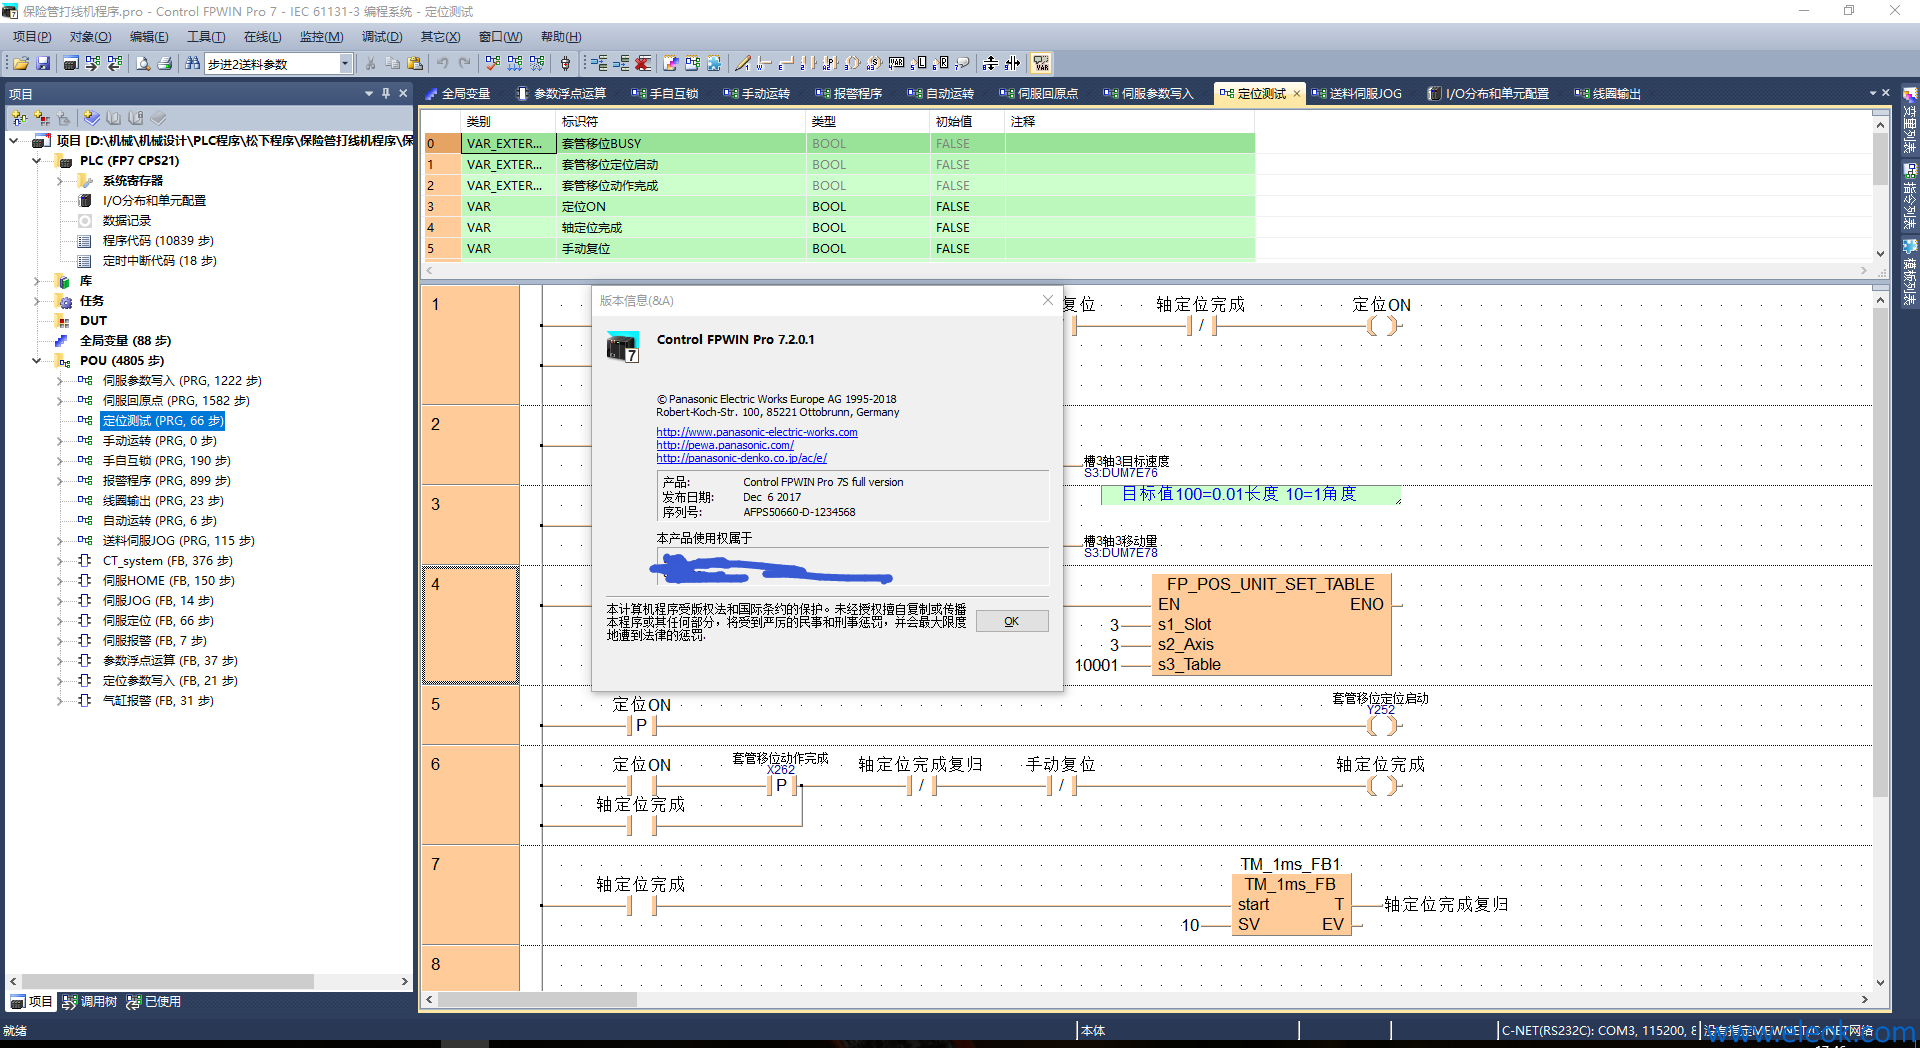This screenshot has width=1920, height=1048.
Task: Click the coil insertion tool icon
Action: tap(852, 63)
